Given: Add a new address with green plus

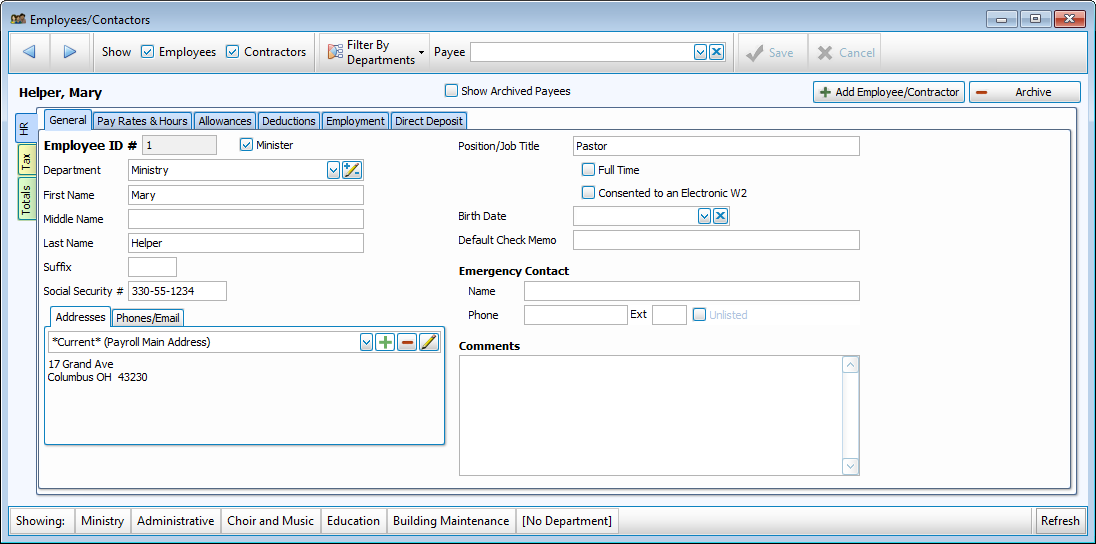Looking at the screenshot, I should (385, 342).
